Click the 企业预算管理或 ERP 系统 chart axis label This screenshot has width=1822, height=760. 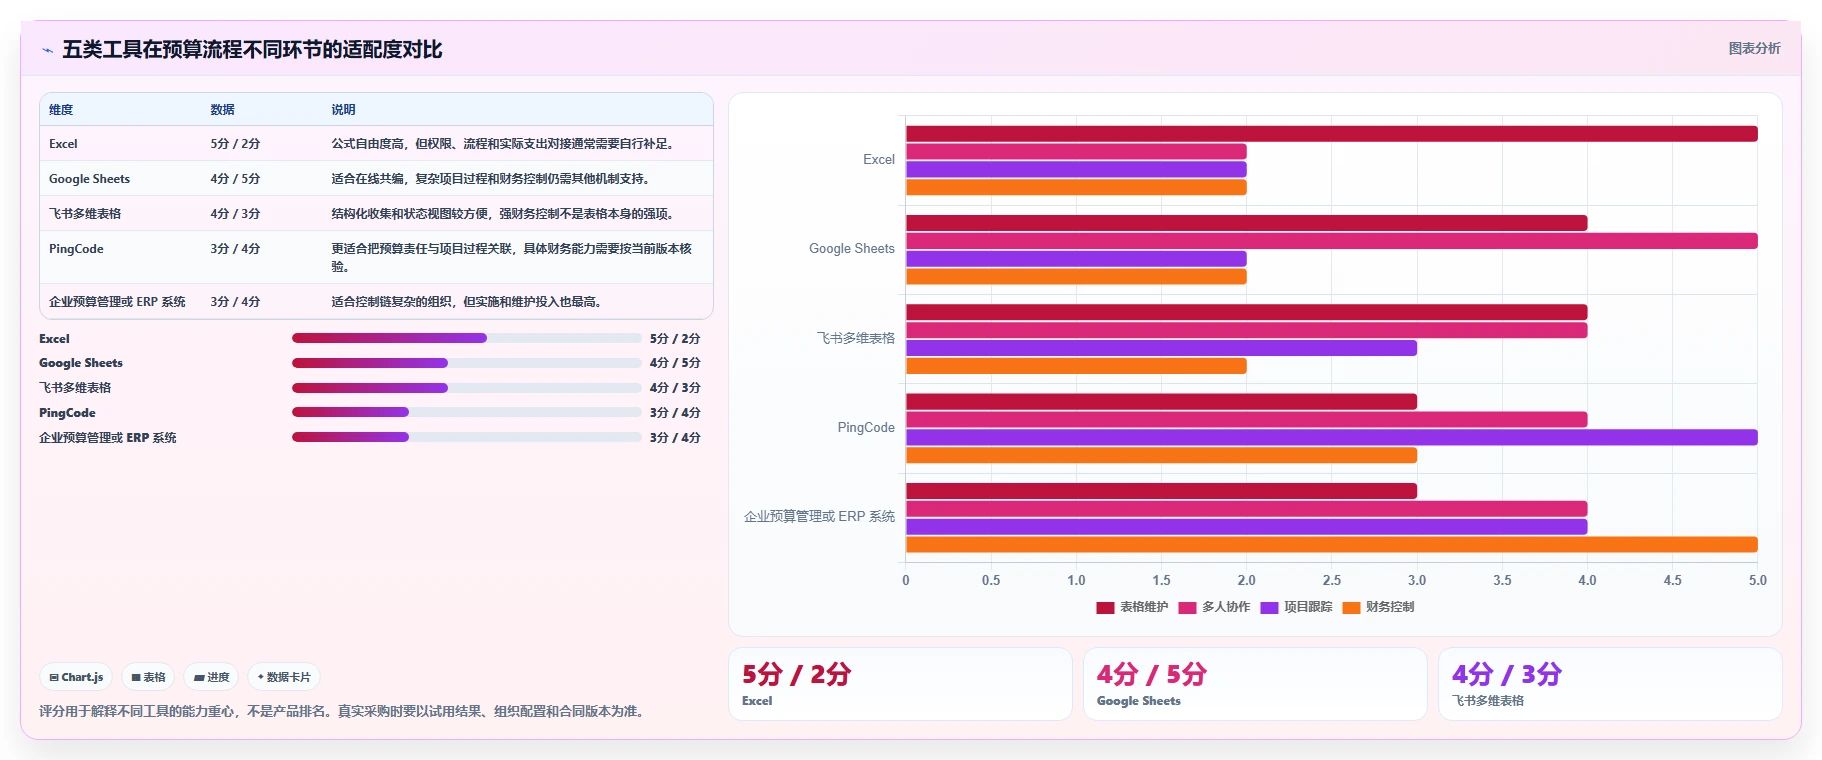coord(819,517)
